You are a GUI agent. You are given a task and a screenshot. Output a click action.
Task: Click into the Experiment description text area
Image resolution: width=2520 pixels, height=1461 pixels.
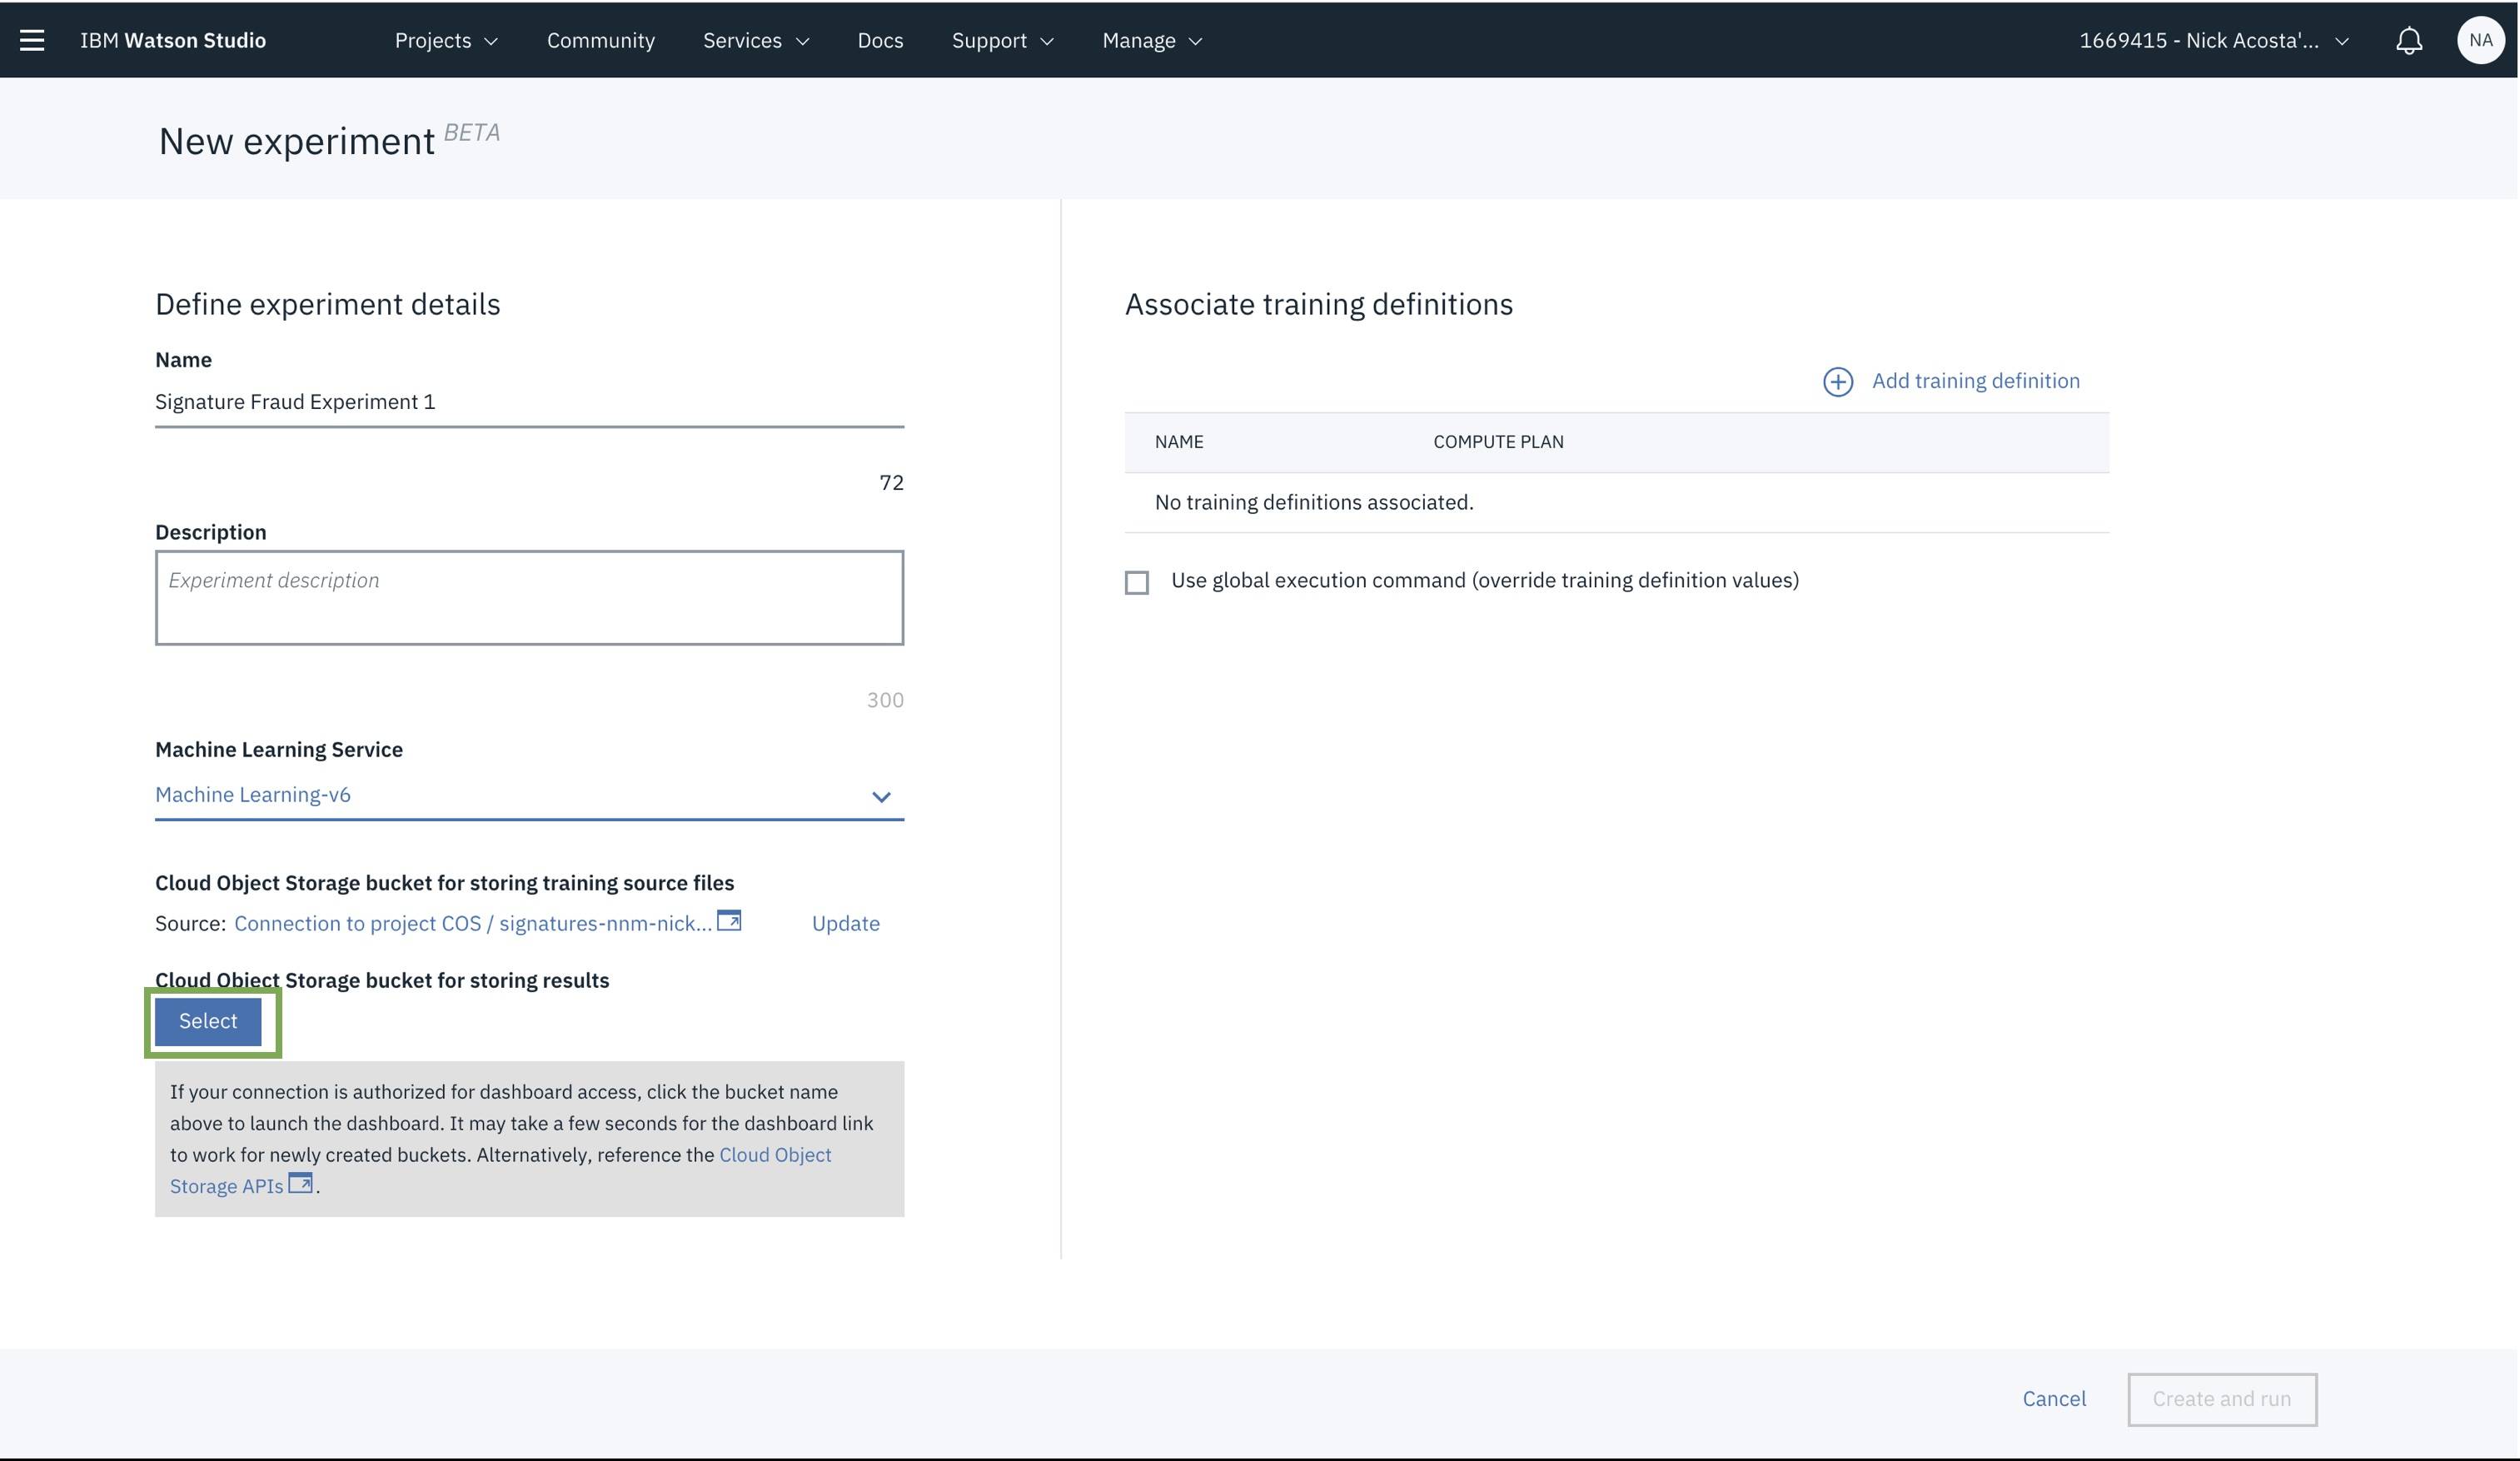[x=529, y=597]
